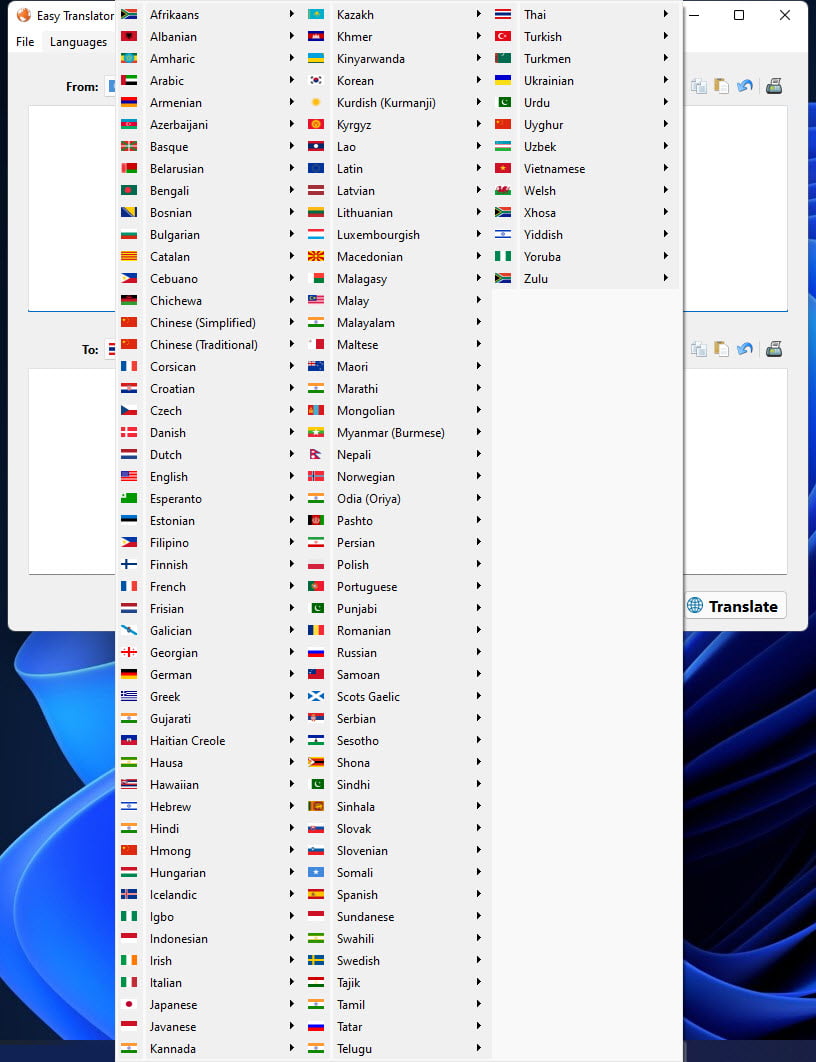Viewport: 816px width, 1062px height.
Task: Click the Easy Translator app icon in title bar
Action: [24, 15]
